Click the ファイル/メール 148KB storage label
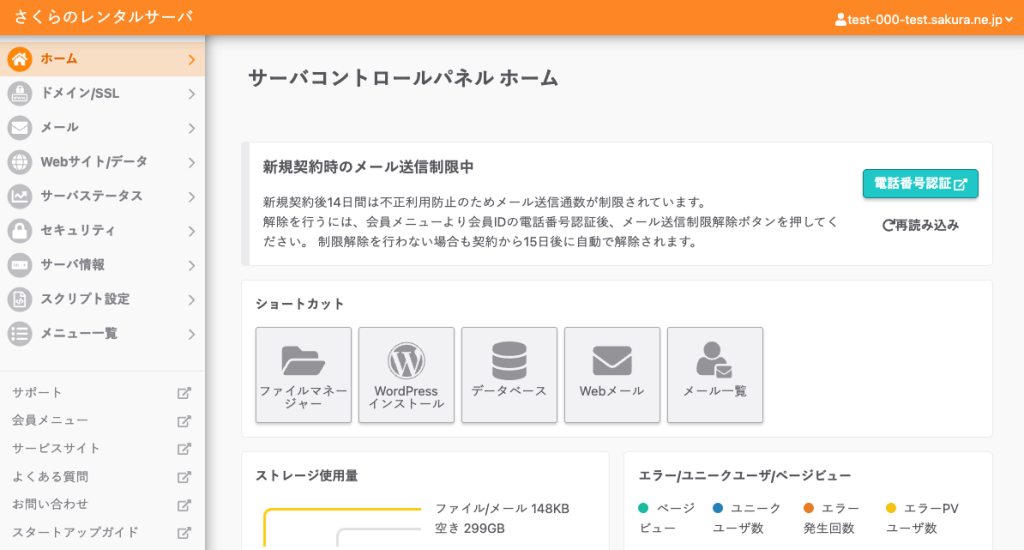This screenshot has height=550, width=1024. [502, 508]
